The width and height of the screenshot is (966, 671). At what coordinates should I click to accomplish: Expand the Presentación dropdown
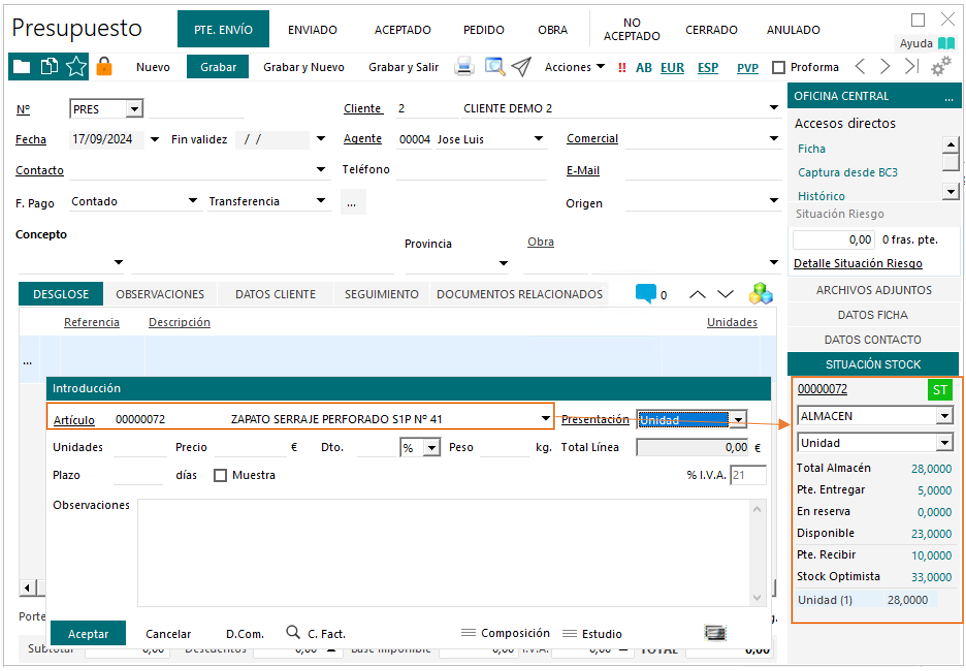click(738, 420)
